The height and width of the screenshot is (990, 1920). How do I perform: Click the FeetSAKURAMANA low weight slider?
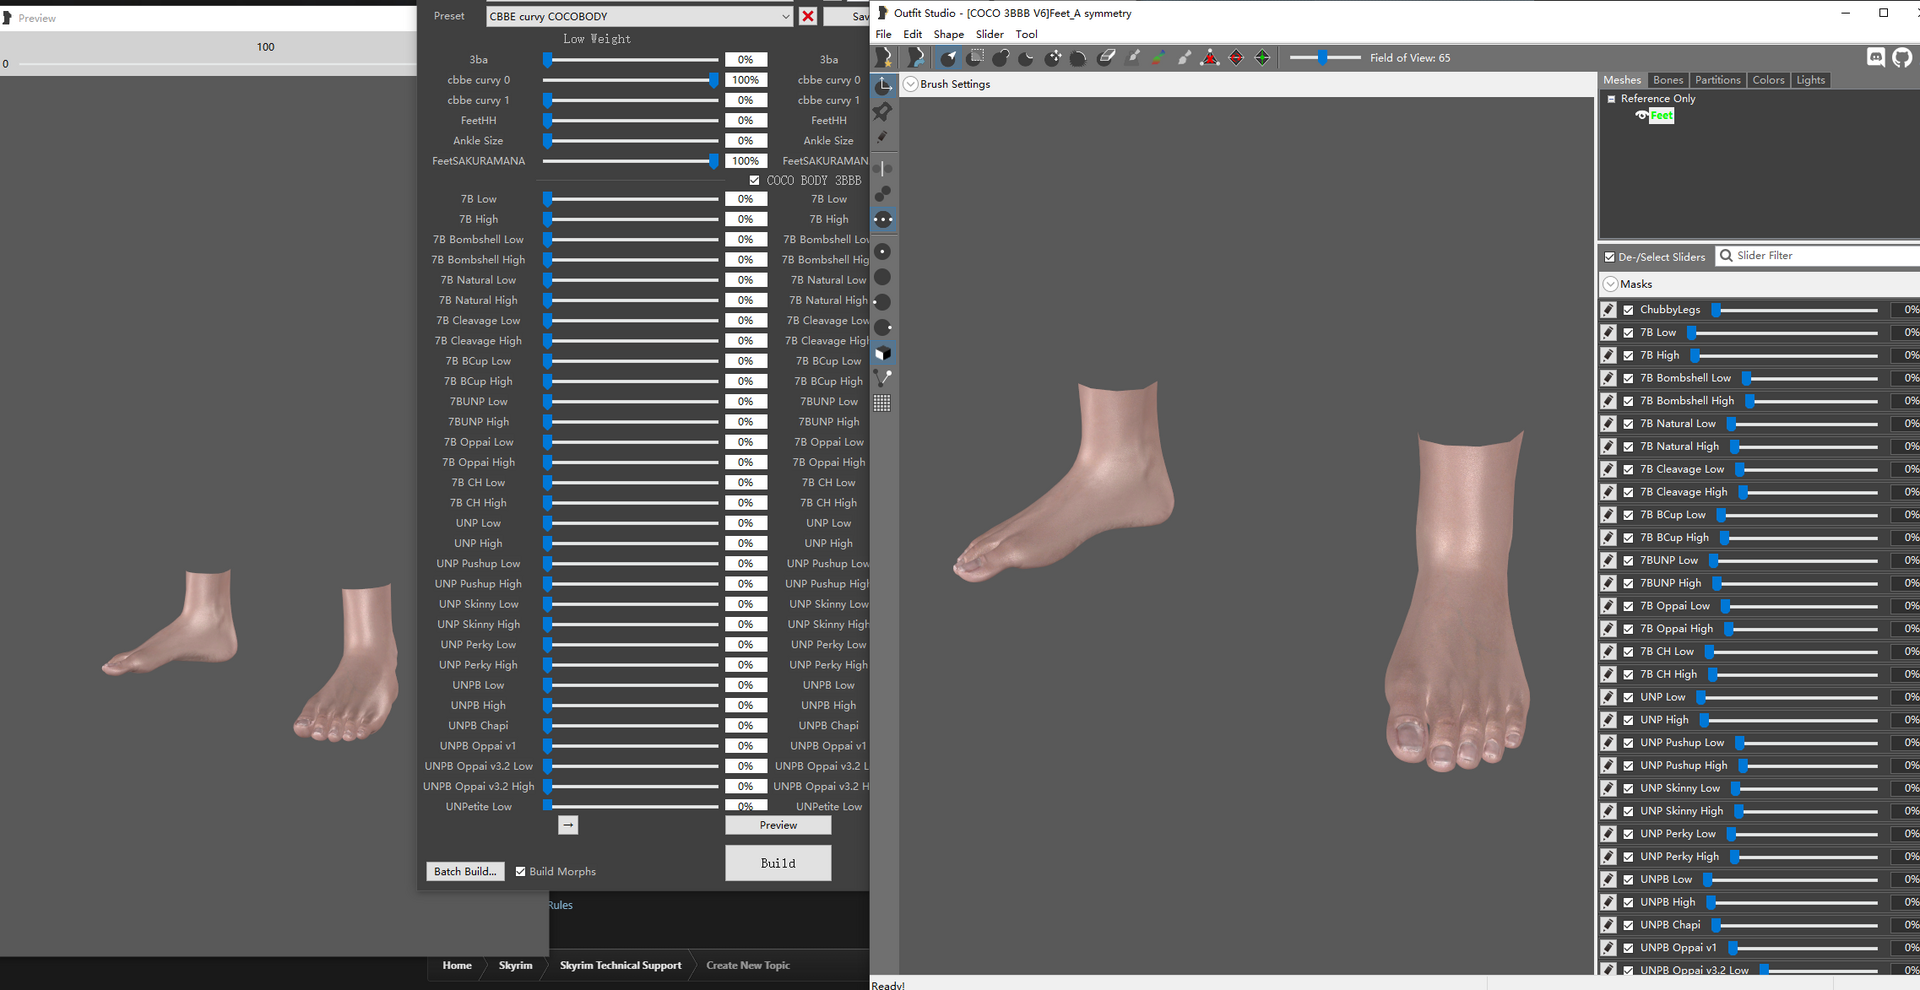pyautogui.click(x=631, y=161)
